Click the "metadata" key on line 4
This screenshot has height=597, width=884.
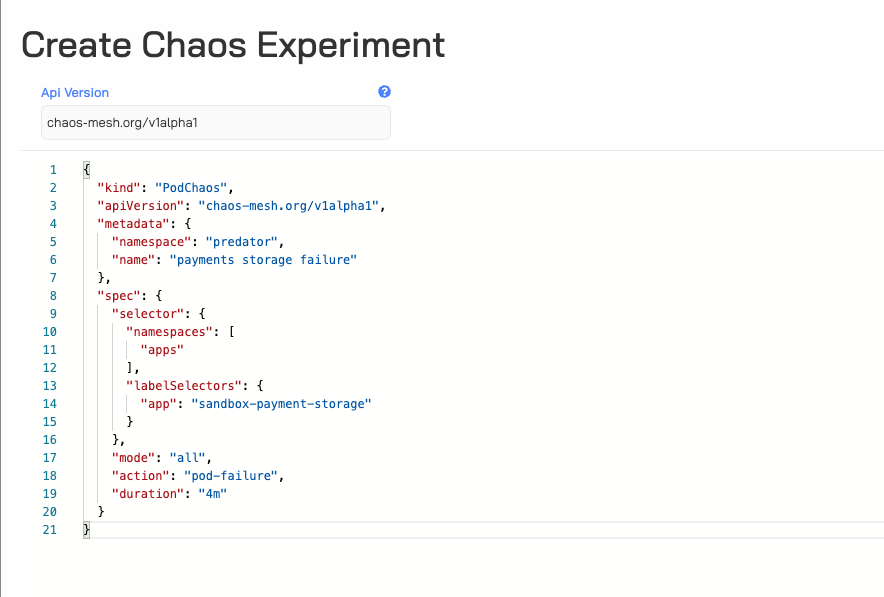pyautogui.click(x=133, y=224)
